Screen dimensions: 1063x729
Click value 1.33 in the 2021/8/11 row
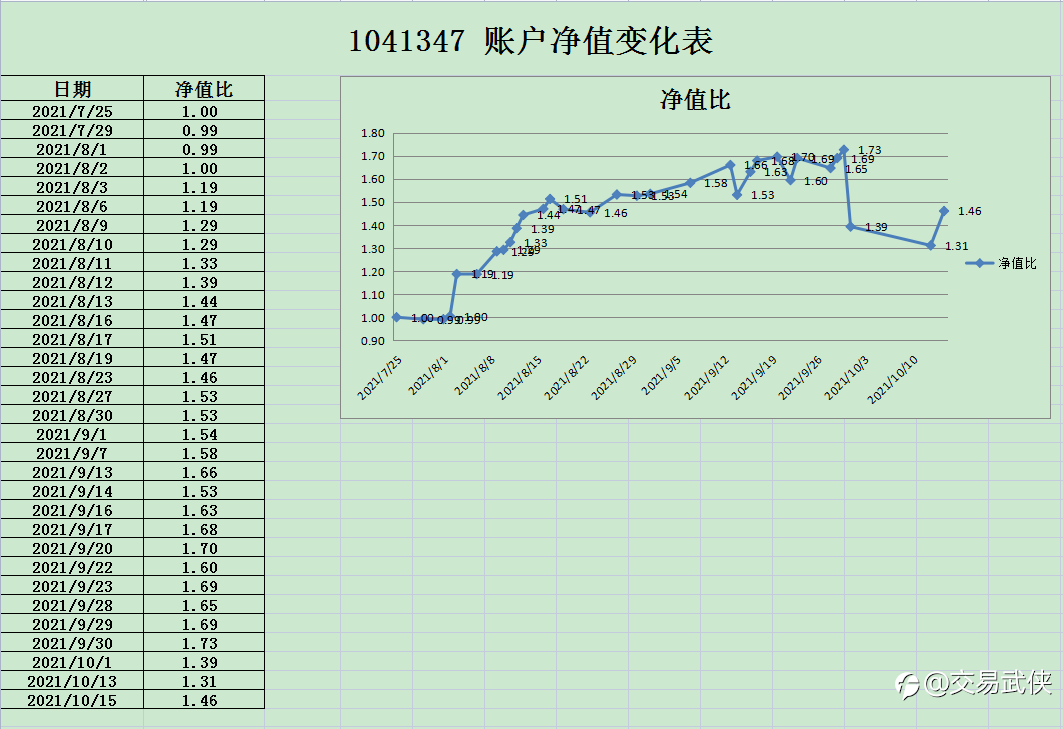click(x=203, y=263)
